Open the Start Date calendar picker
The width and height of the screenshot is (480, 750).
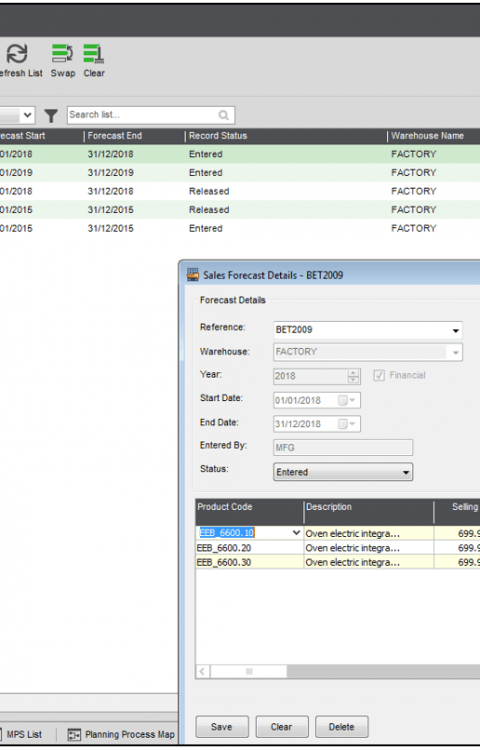pyautogui.click(x=347, y=400)
